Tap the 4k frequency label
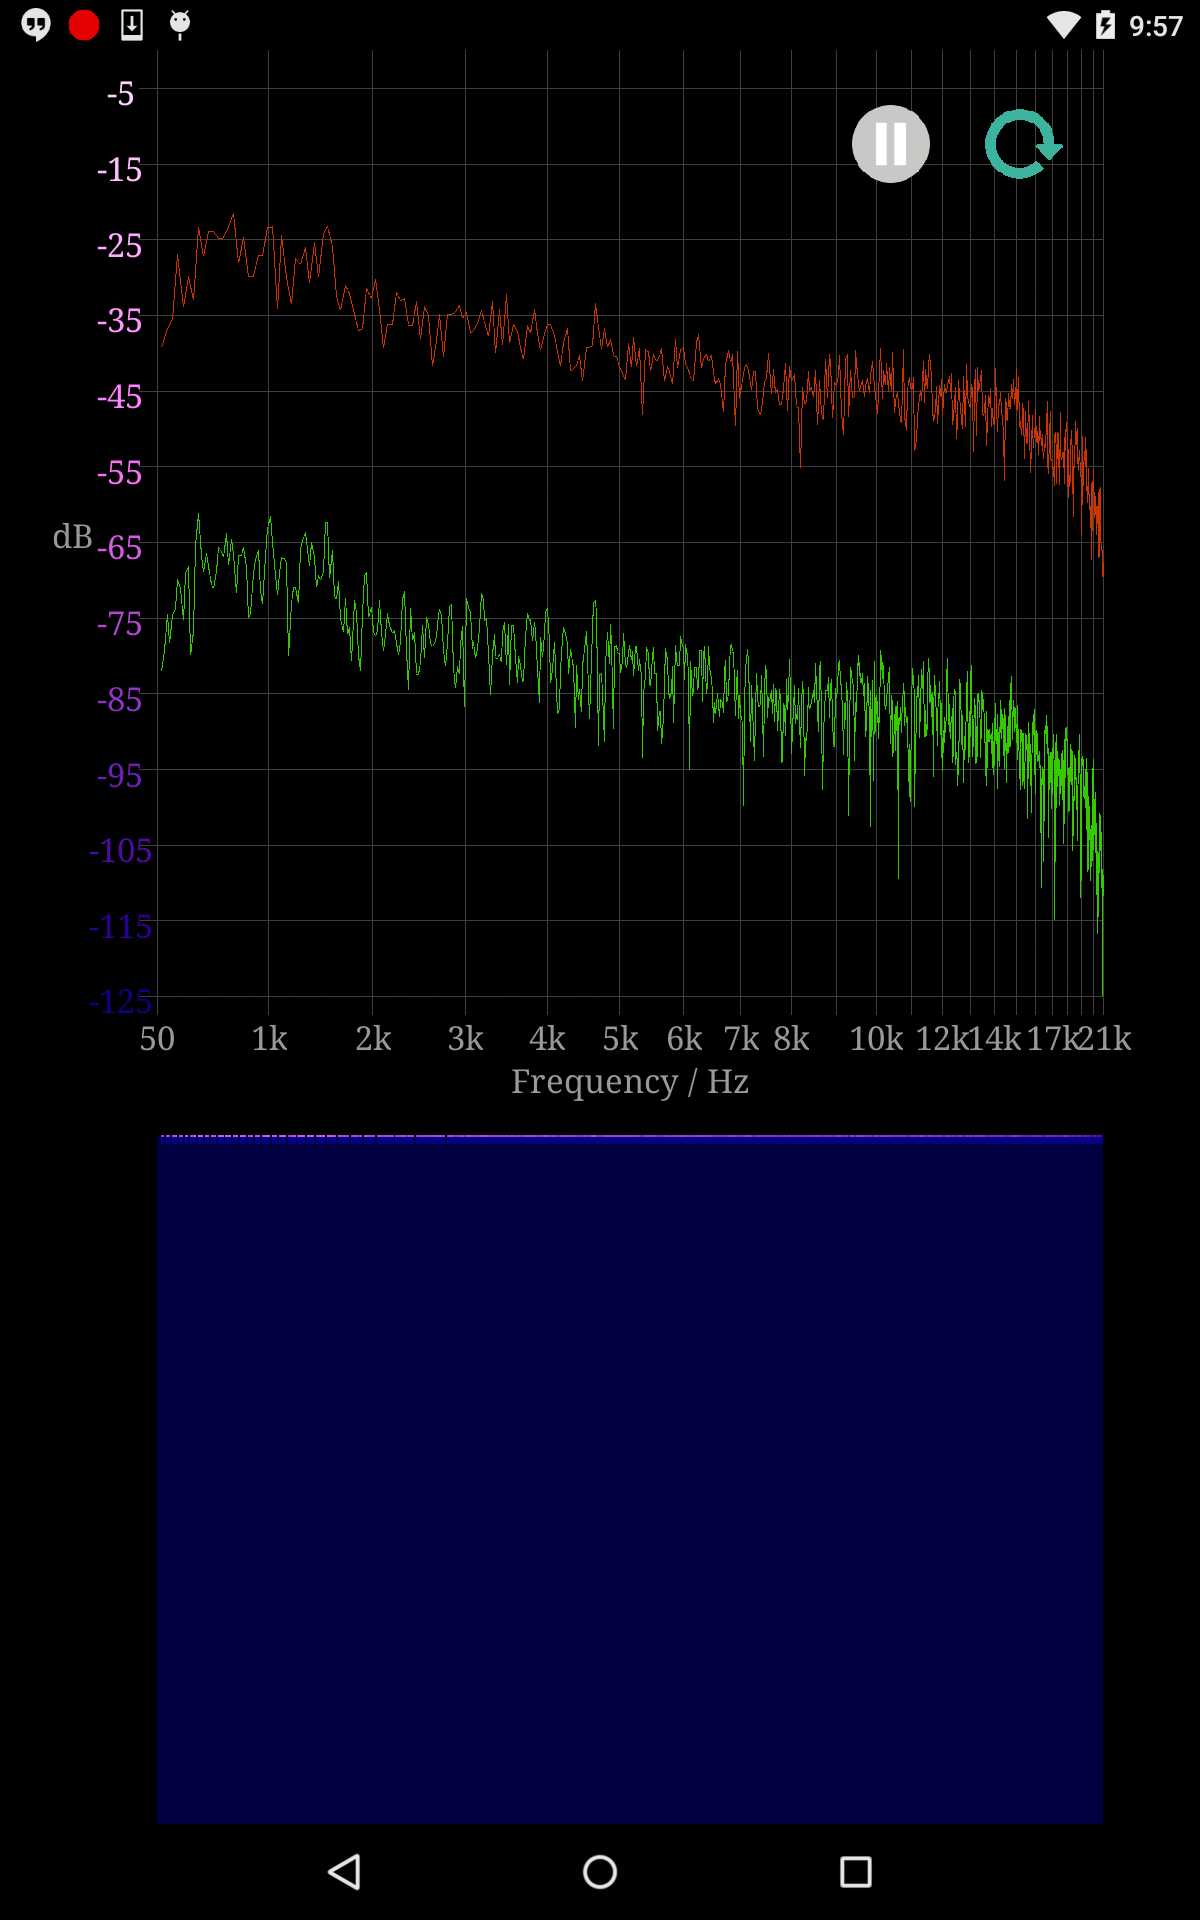 point(547,1039)
